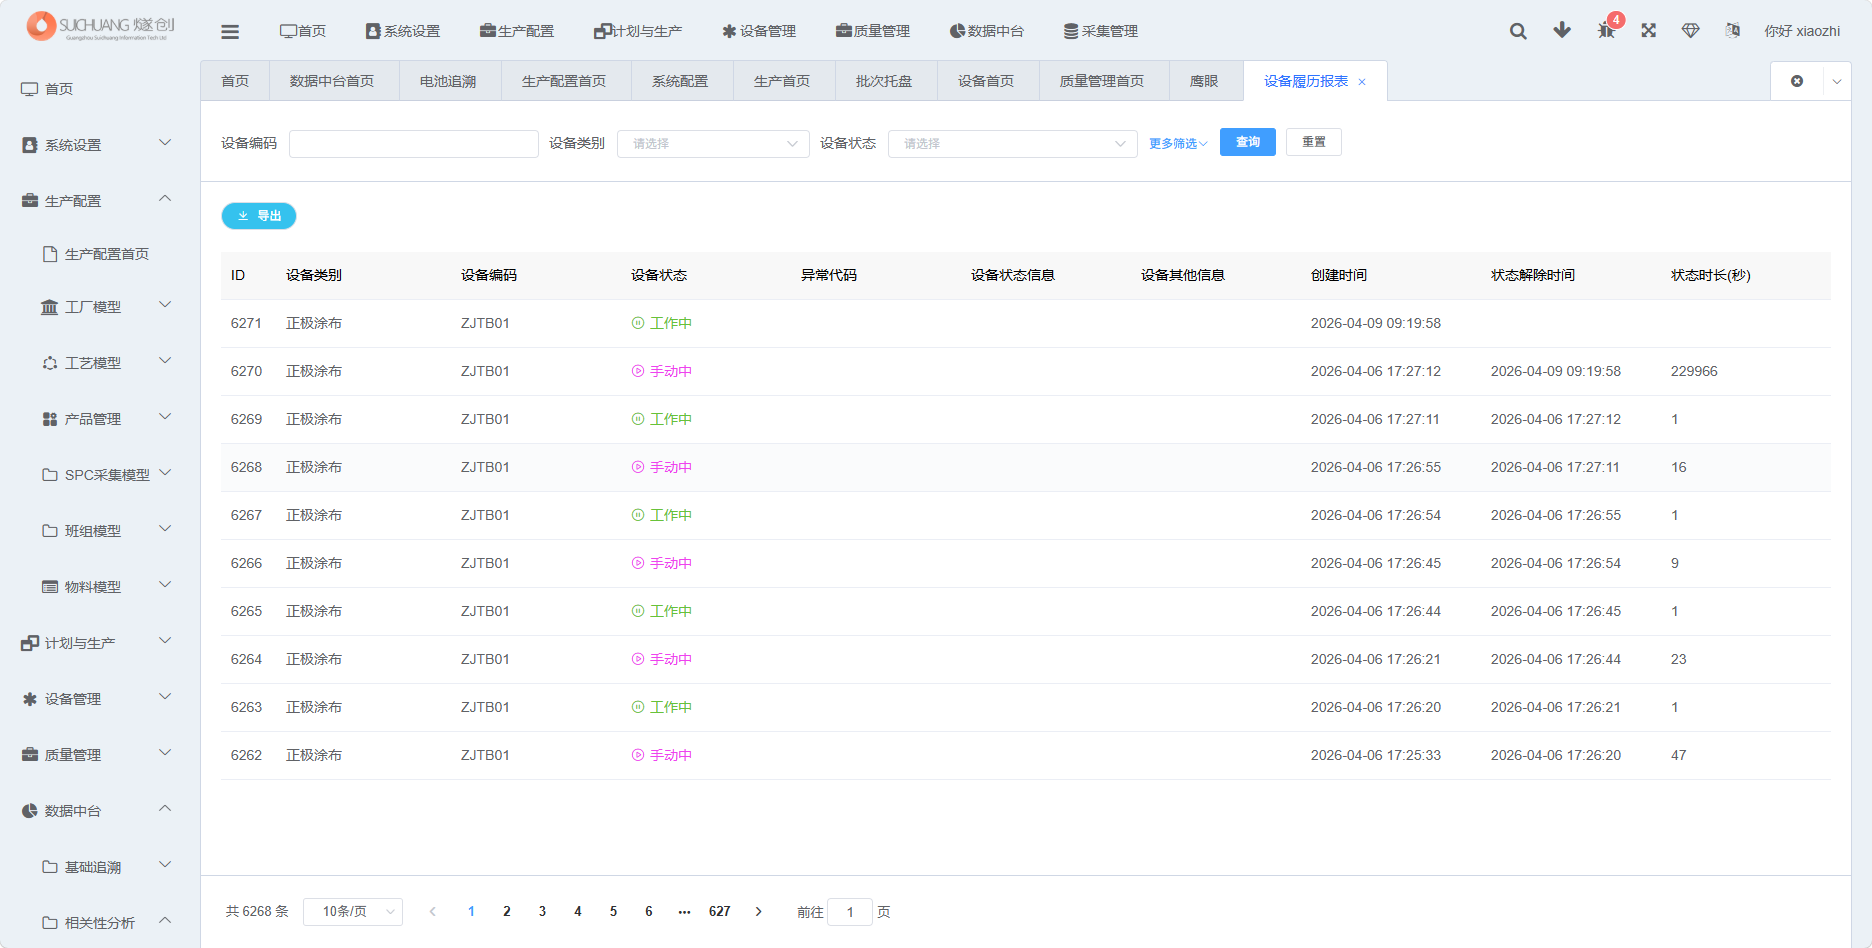Click the 工厂模型 building icon

(x=49, y=307)
